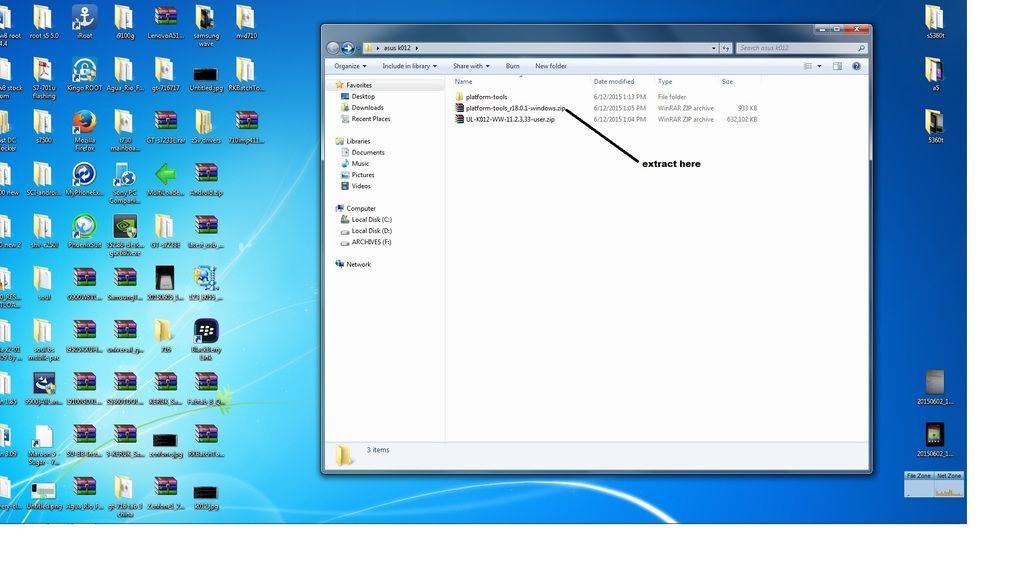Sort files by Date modified column

[x=613, y=82]
